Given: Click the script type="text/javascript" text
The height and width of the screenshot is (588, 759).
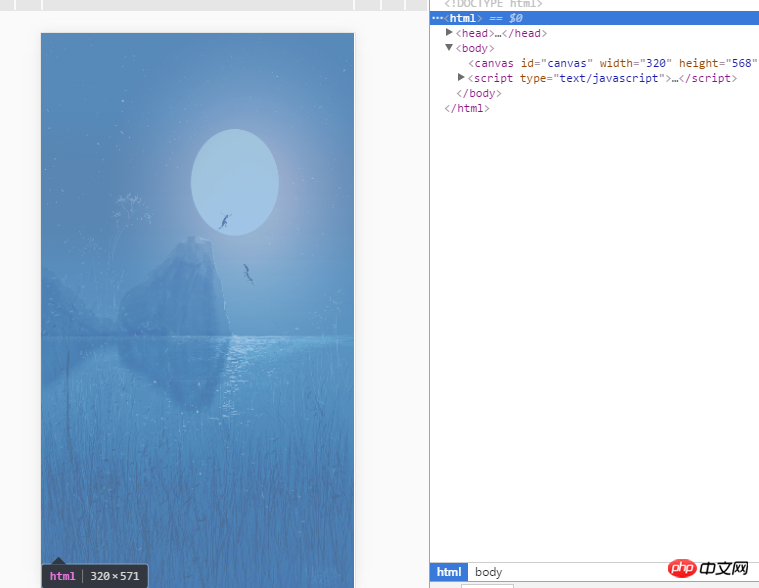Looking at the screenshot, I should pos(569,78).
